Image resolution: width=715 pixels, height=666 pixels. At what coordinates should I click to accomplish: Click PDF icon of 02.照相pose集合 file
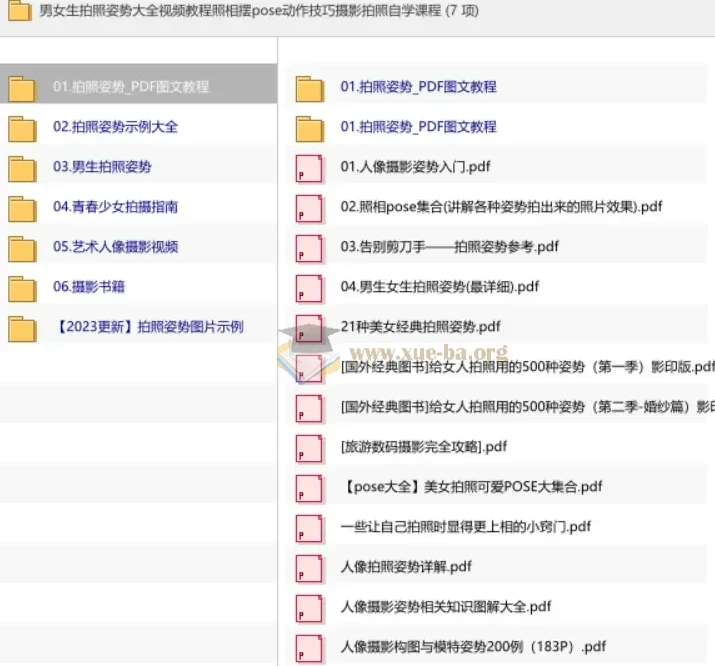309,209
